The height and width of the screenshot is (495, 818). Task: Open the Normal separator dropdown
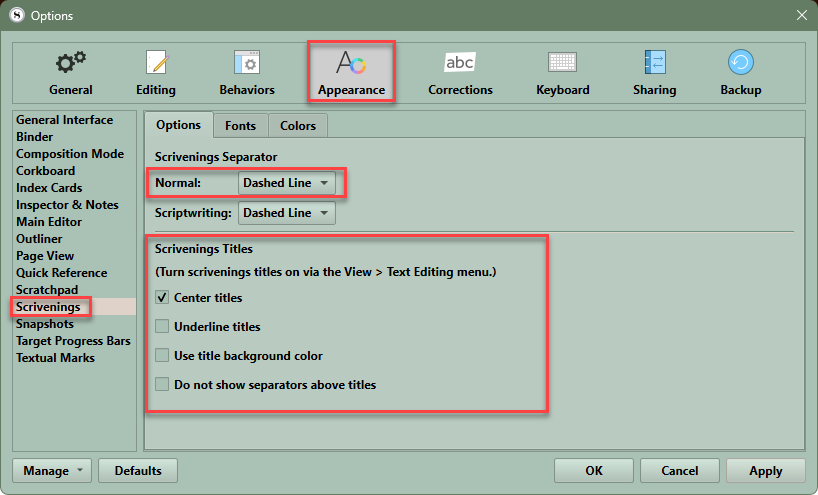(286, 183)
